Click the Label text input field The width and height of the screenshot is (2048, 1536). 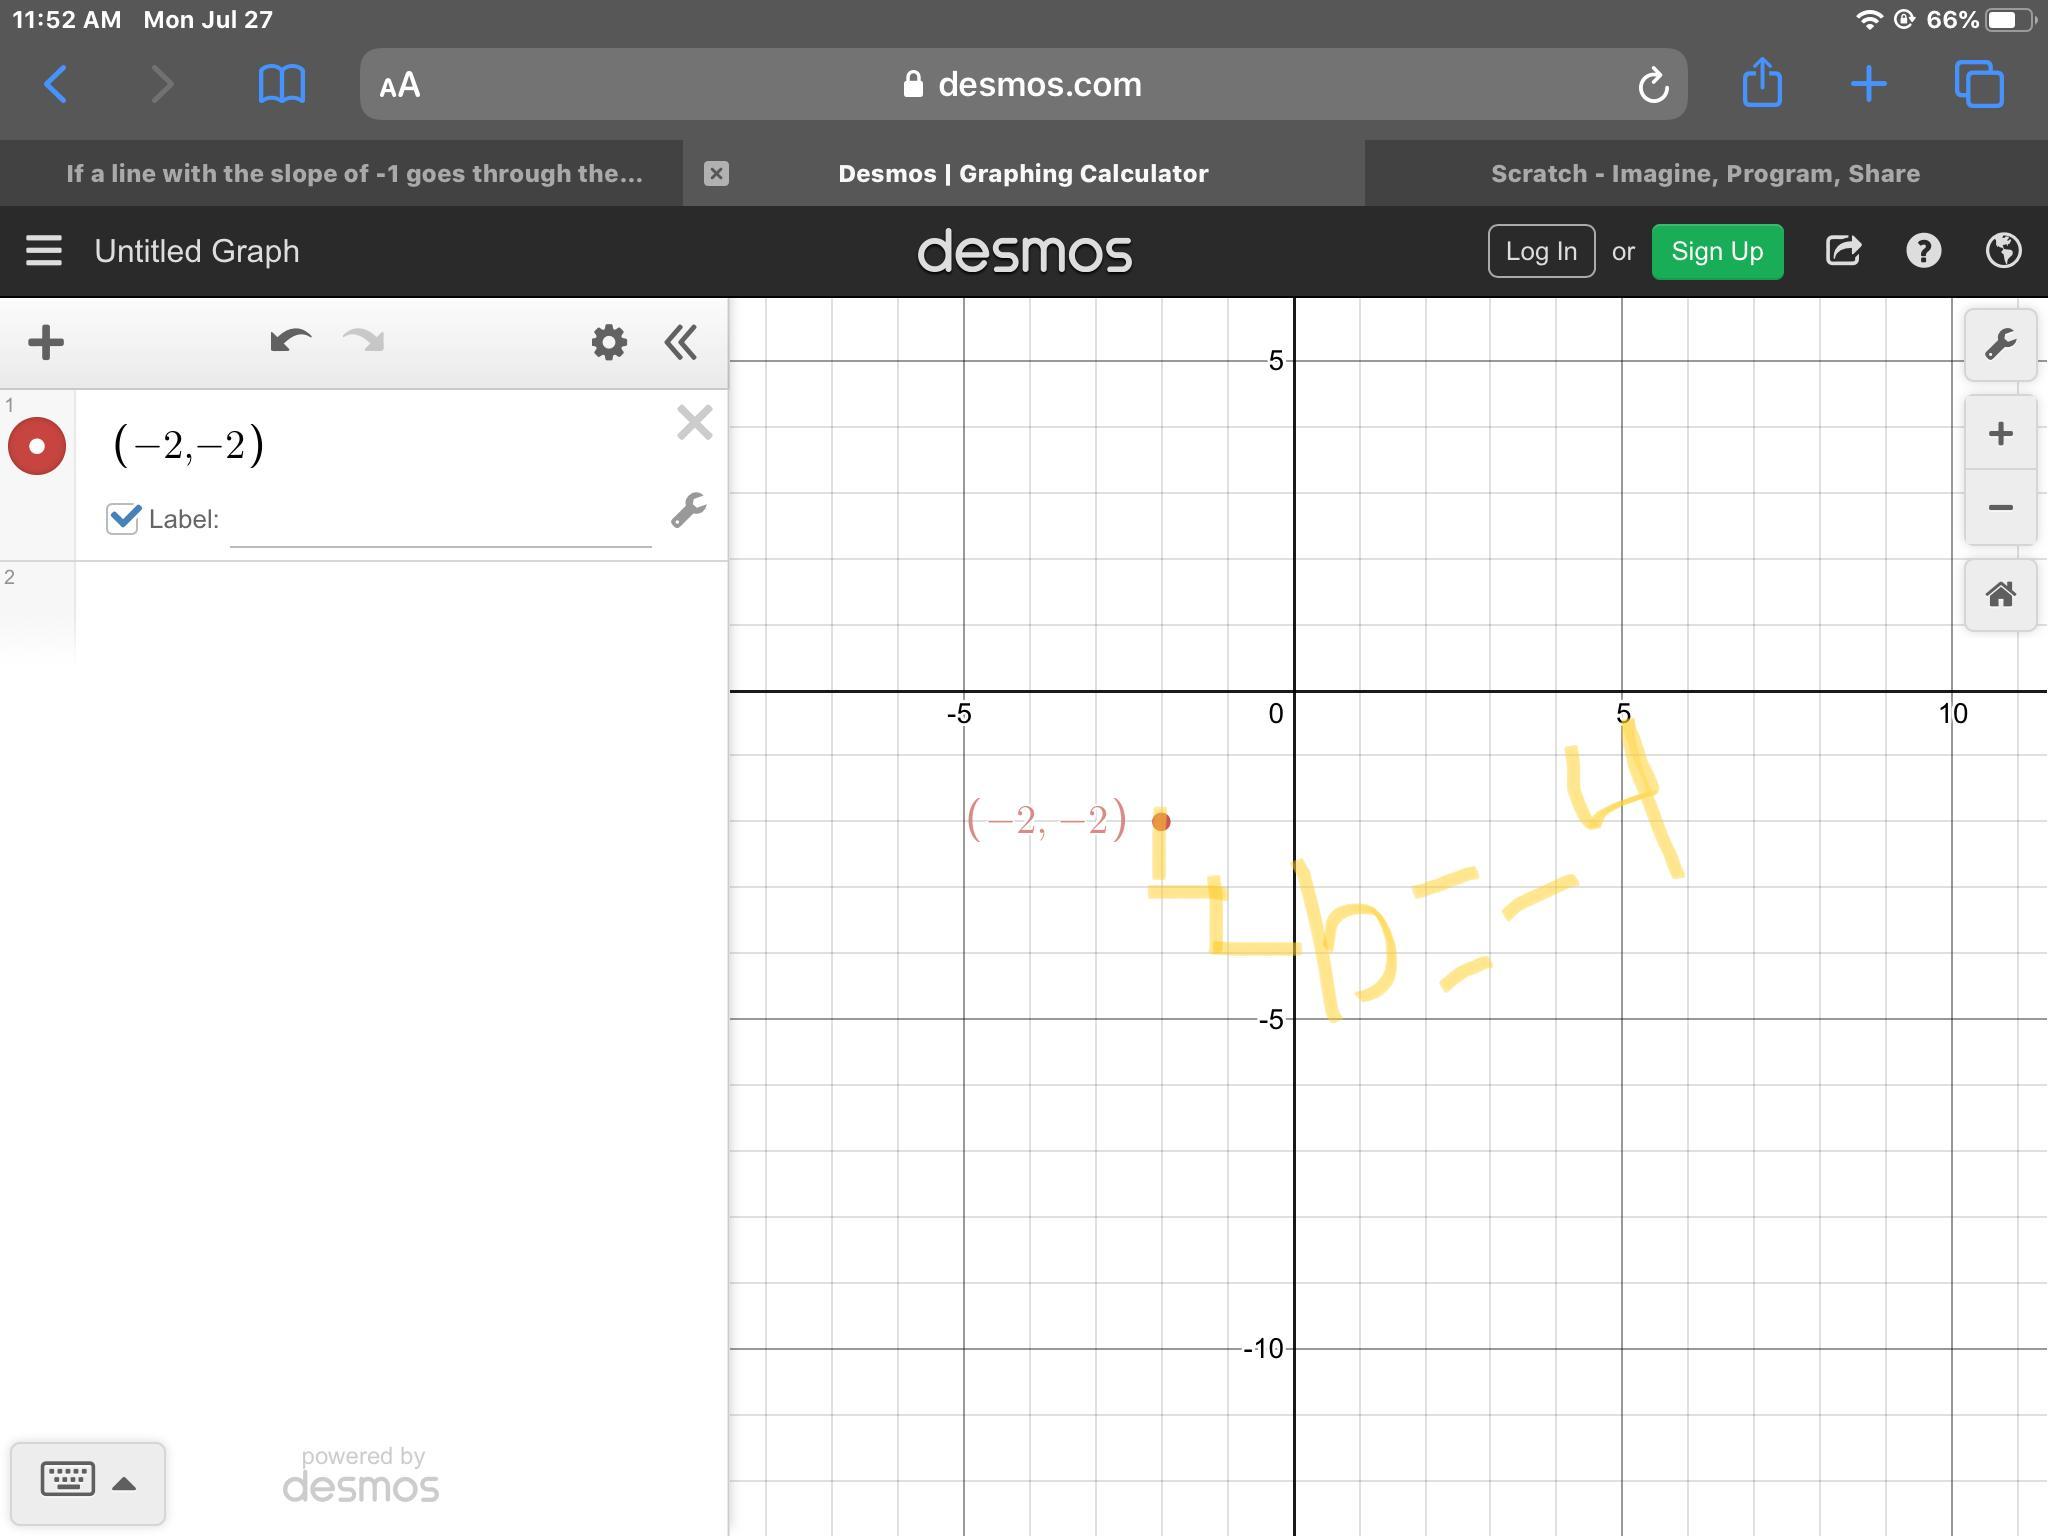point(440,522)
